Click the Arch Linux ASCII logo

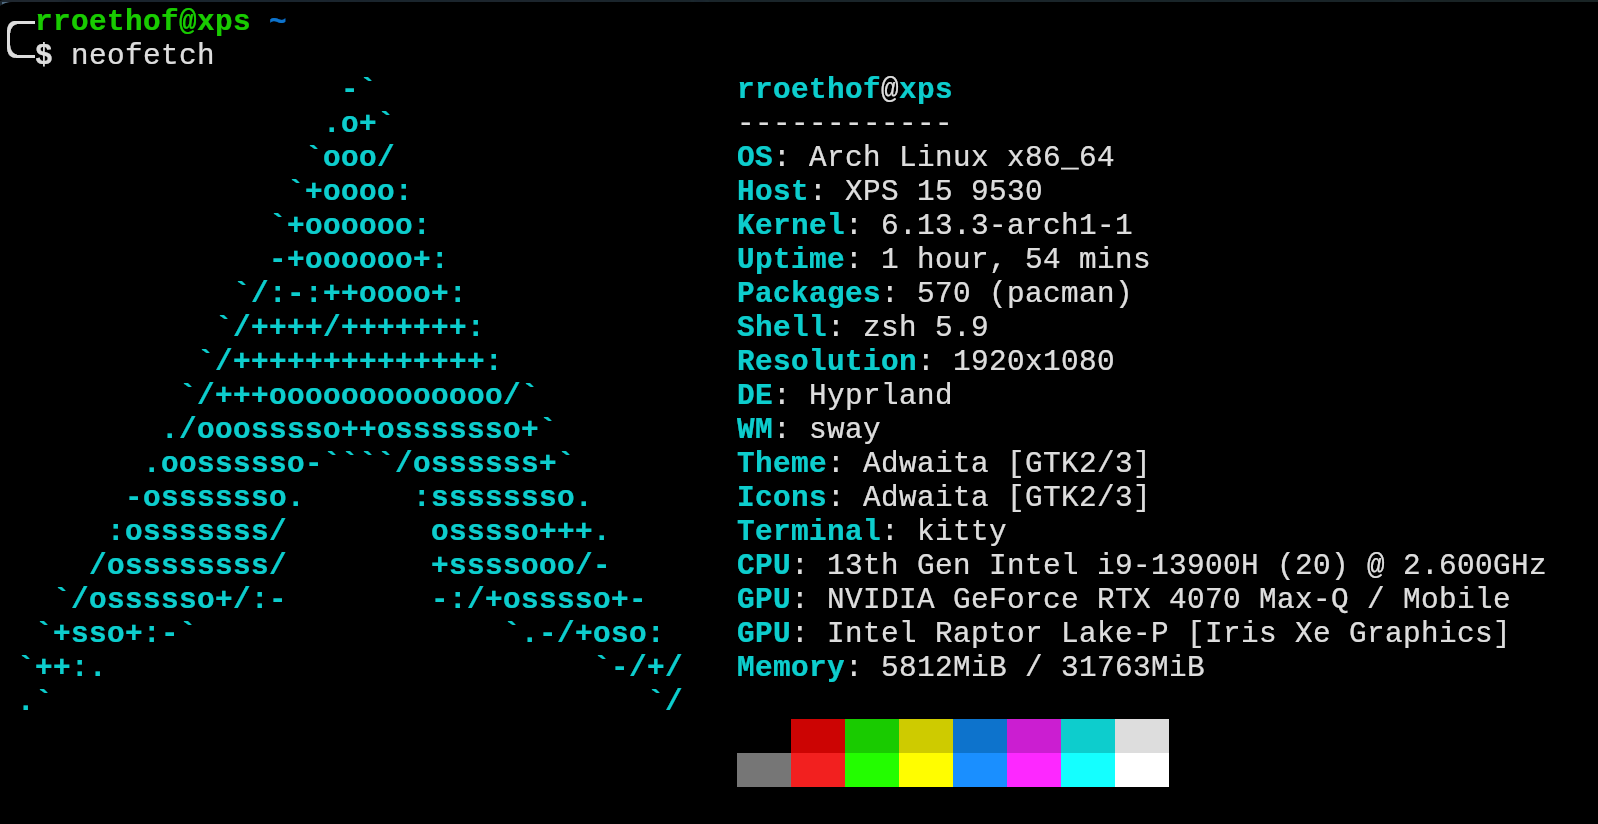pos(350,395)
